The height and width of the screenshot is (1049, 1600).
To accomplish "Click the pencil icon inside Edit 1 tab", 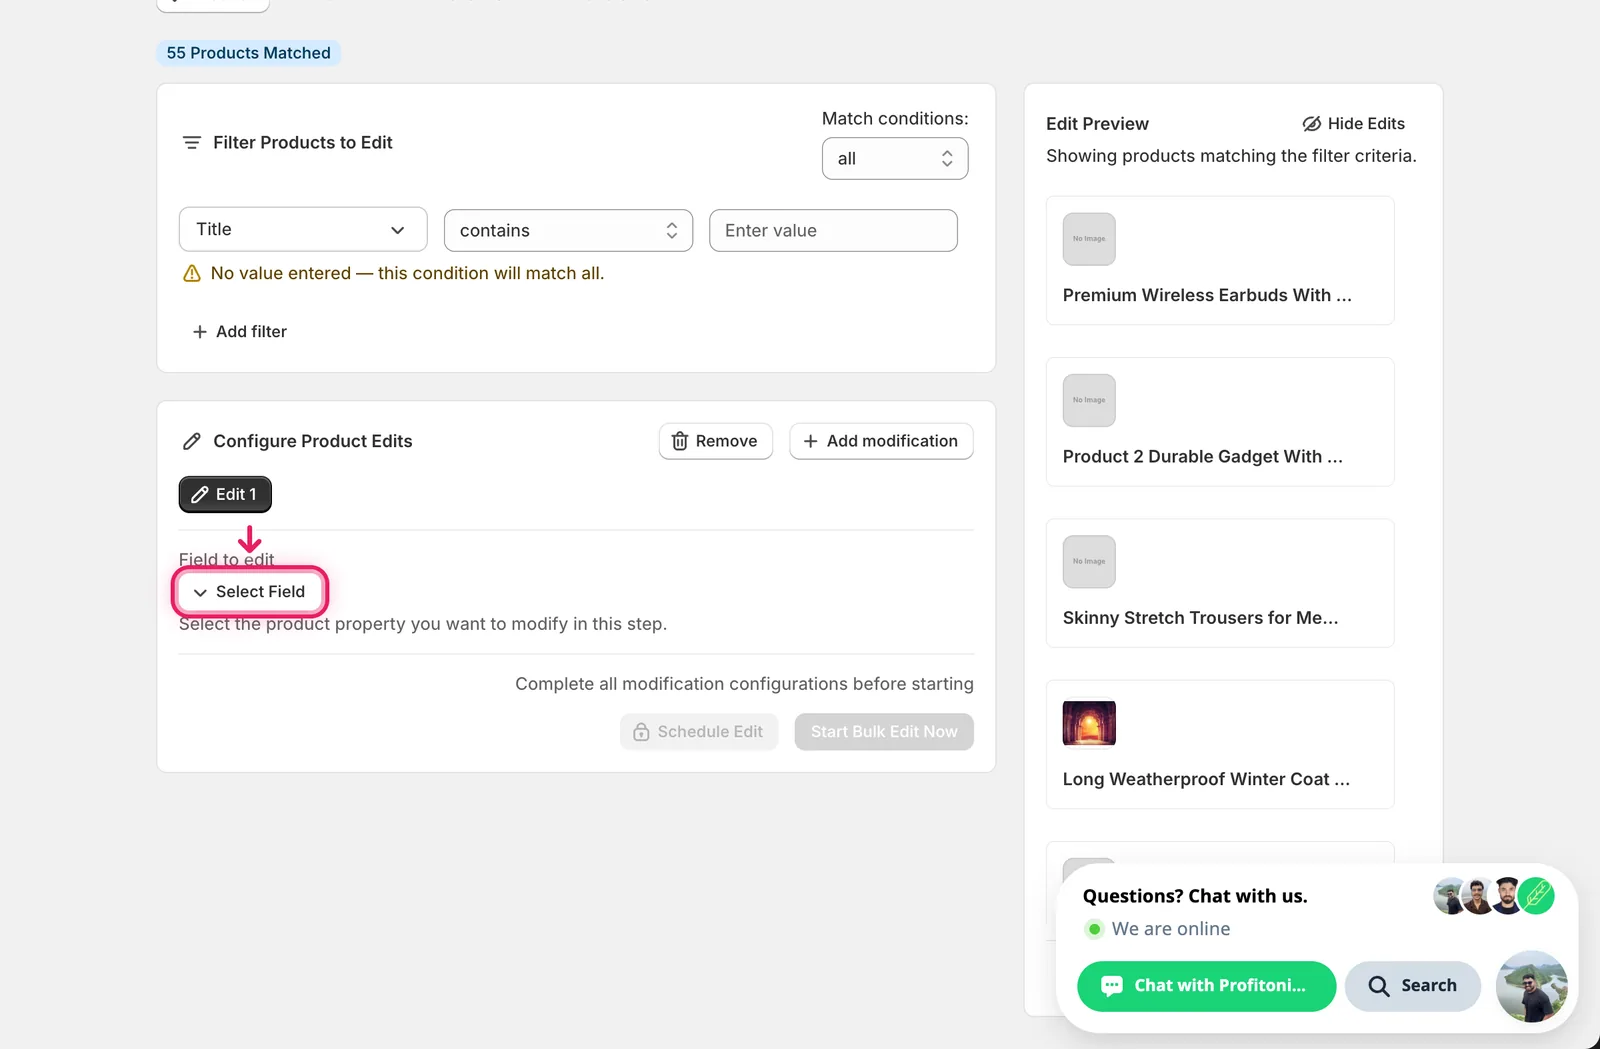I will pyautogui.click(x=200, y=494).
